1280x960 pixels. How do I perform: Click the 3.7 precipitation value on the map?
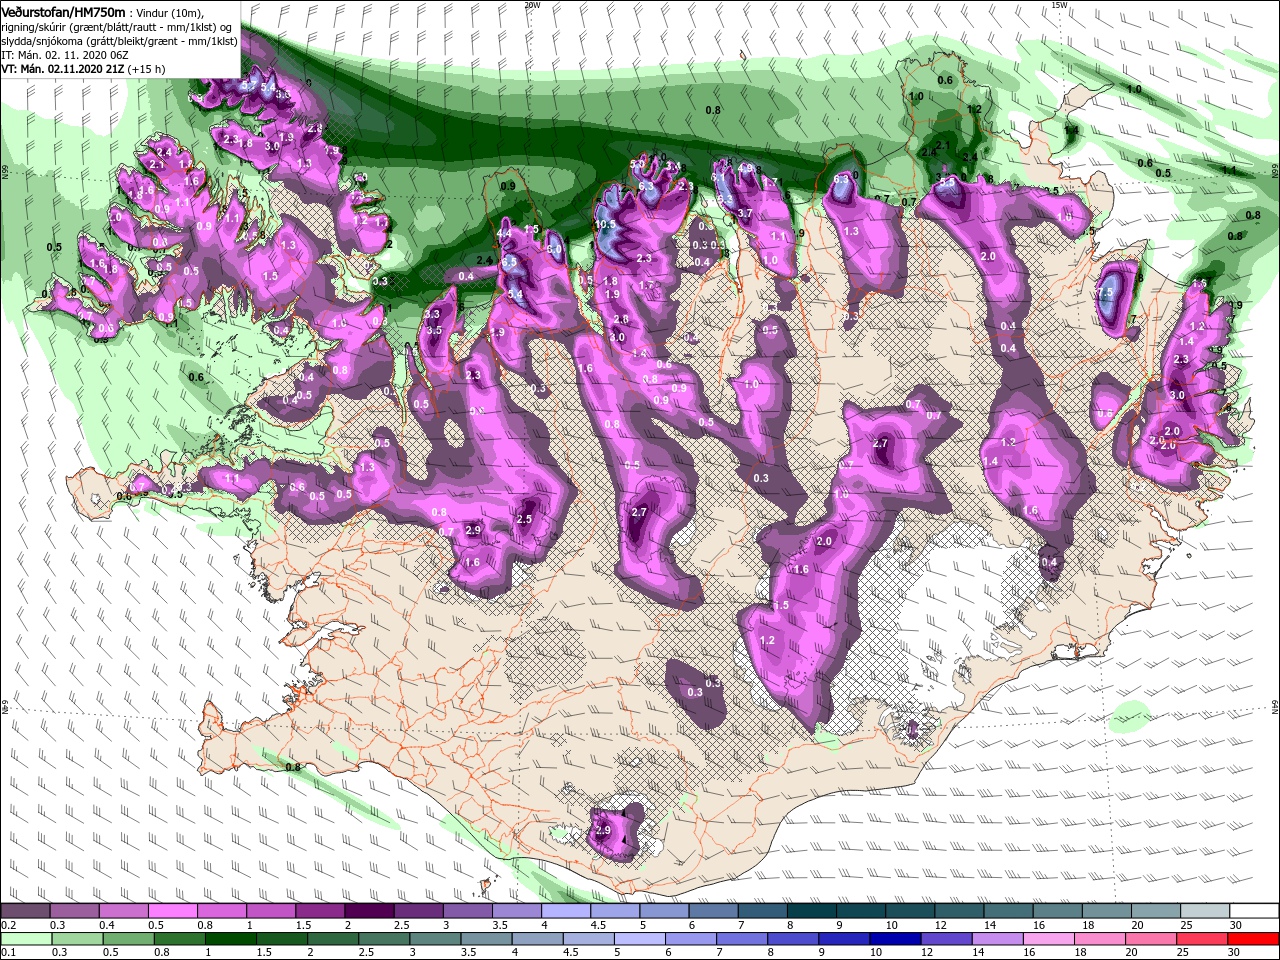coord(745,213)
